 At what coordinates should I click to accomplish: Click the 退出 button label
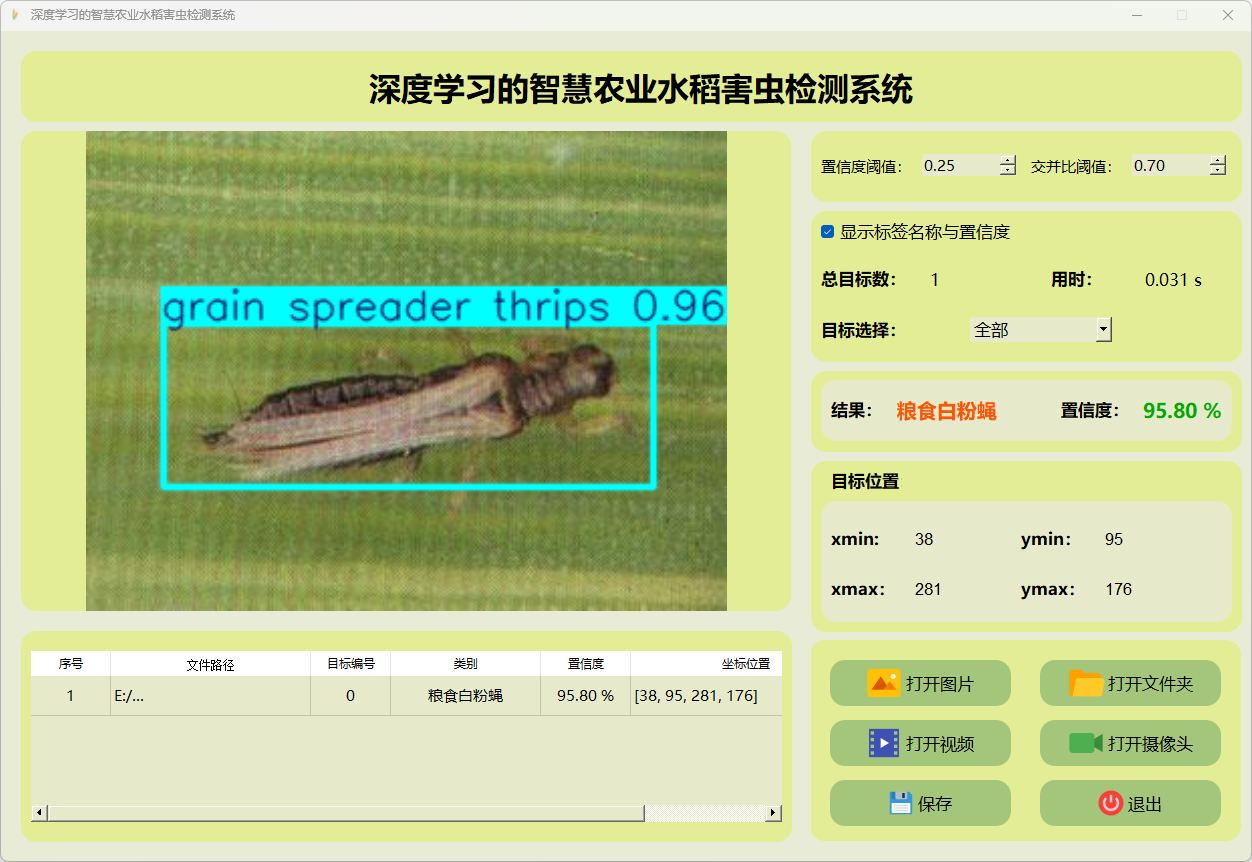coord(1145,804)
